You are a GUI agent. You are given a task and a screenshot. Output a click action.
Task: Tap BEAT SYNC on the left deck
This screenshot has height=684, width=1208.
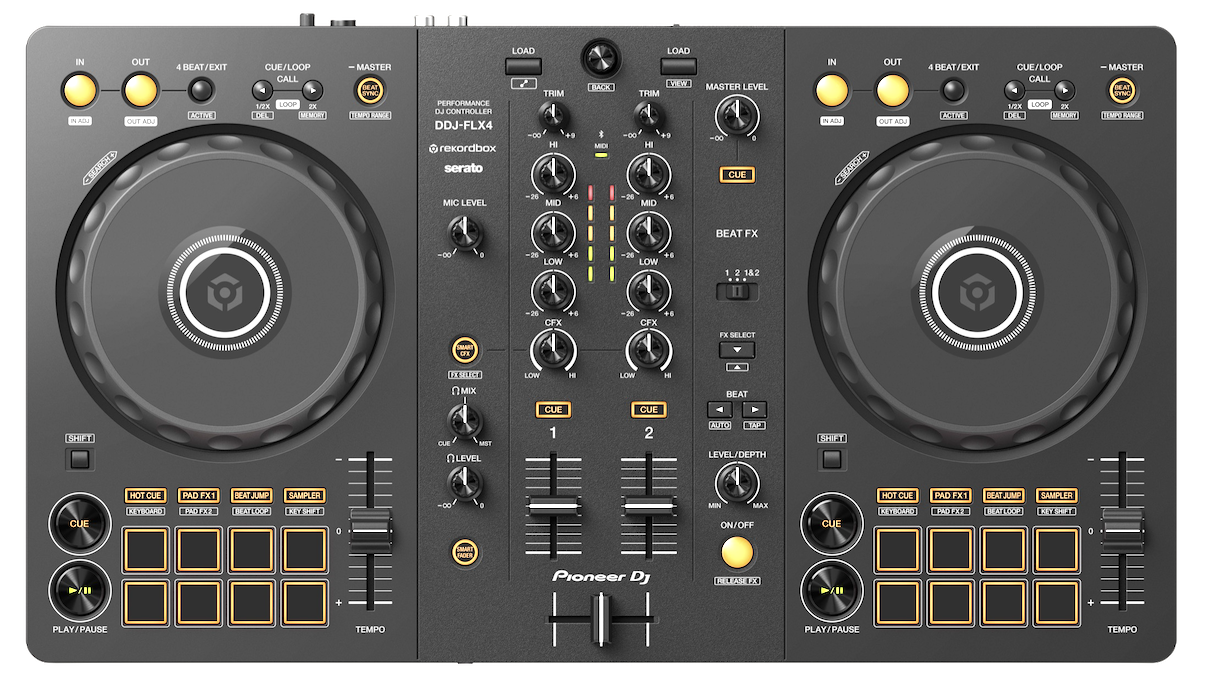pos(369,91)
